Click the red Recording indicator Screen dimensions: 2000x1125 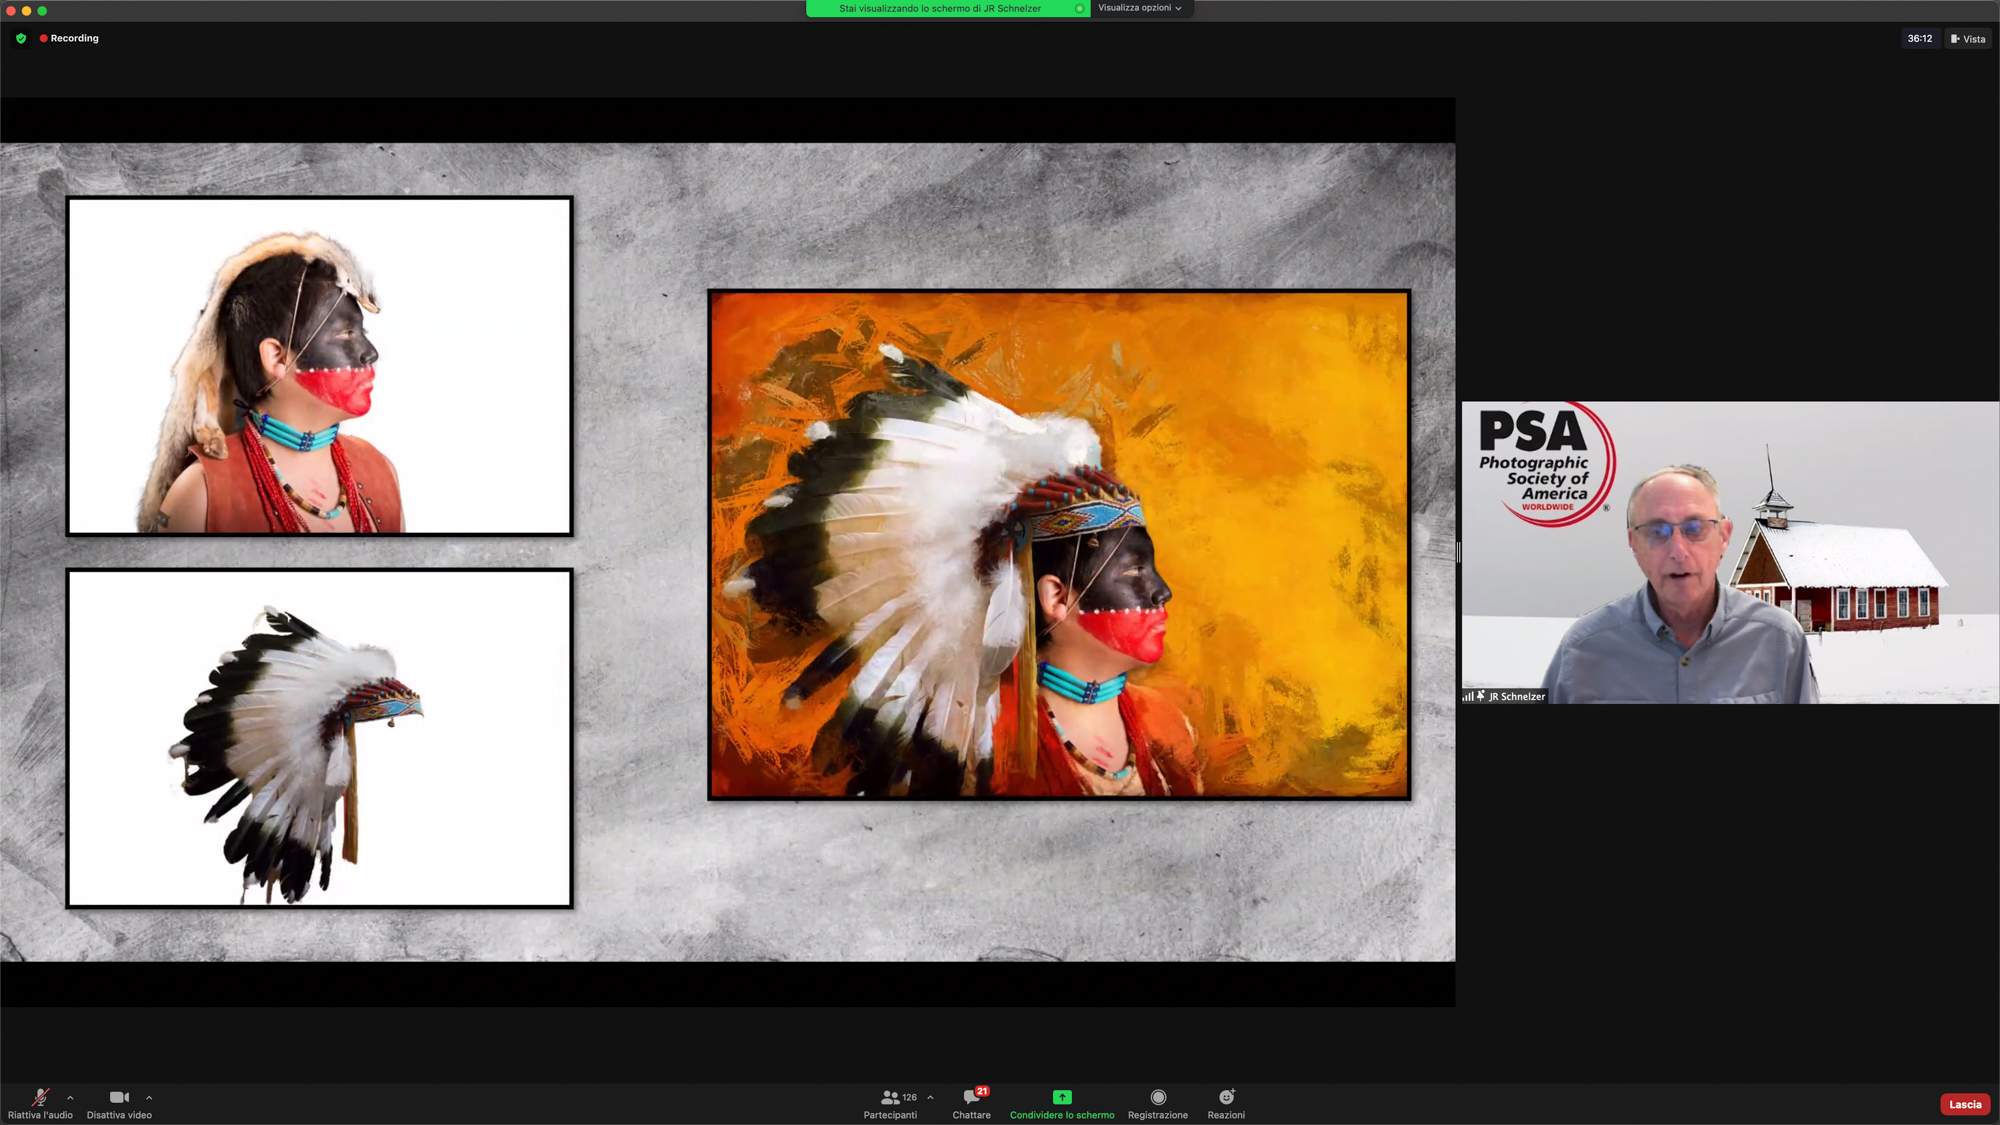(69, 38)
